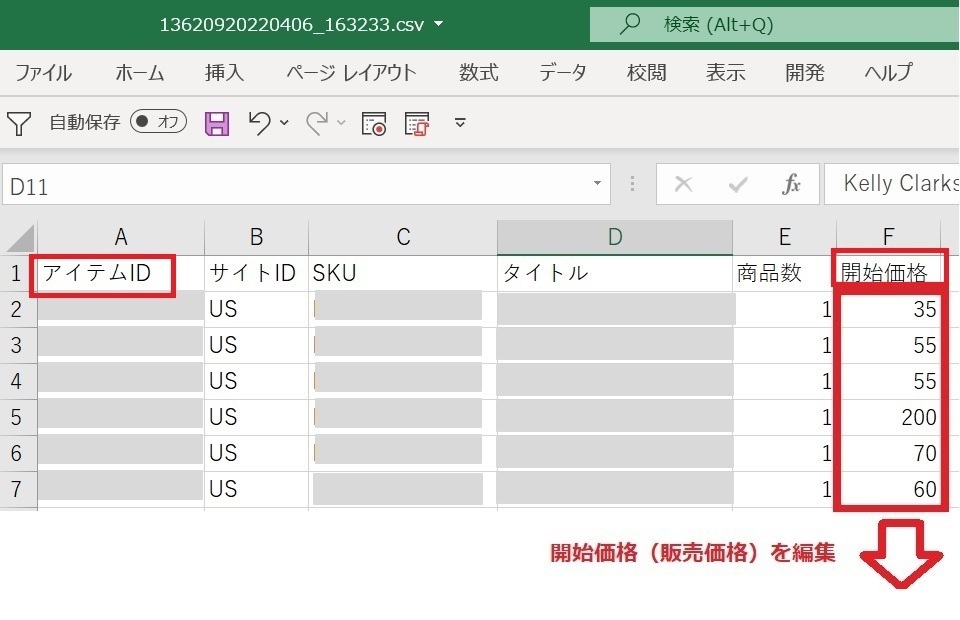
Task: Switch to the 挿入 tab
Action: 224,73
